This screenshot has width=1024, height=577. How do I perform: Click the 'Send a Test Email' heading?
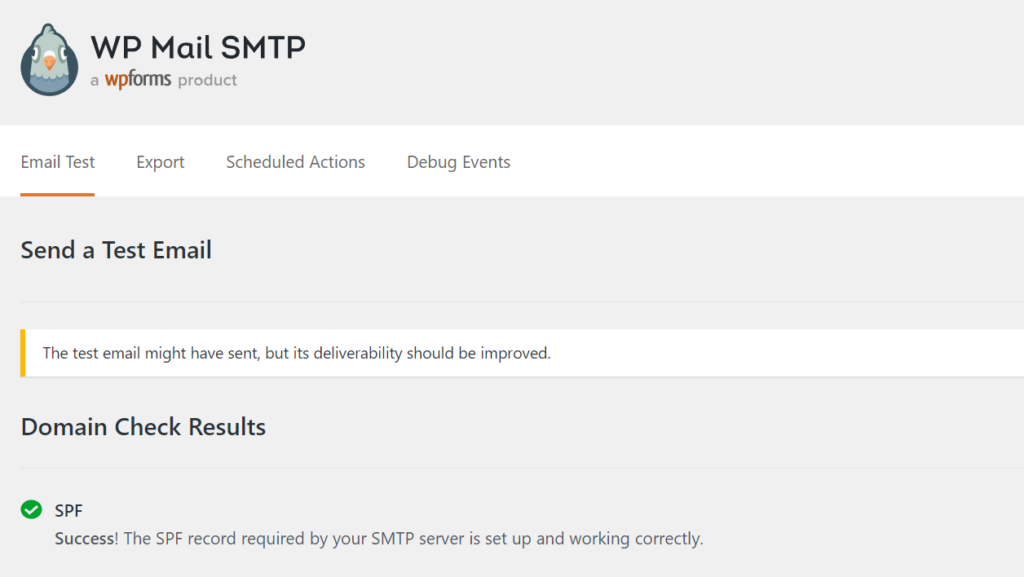(x=115, y=250)
